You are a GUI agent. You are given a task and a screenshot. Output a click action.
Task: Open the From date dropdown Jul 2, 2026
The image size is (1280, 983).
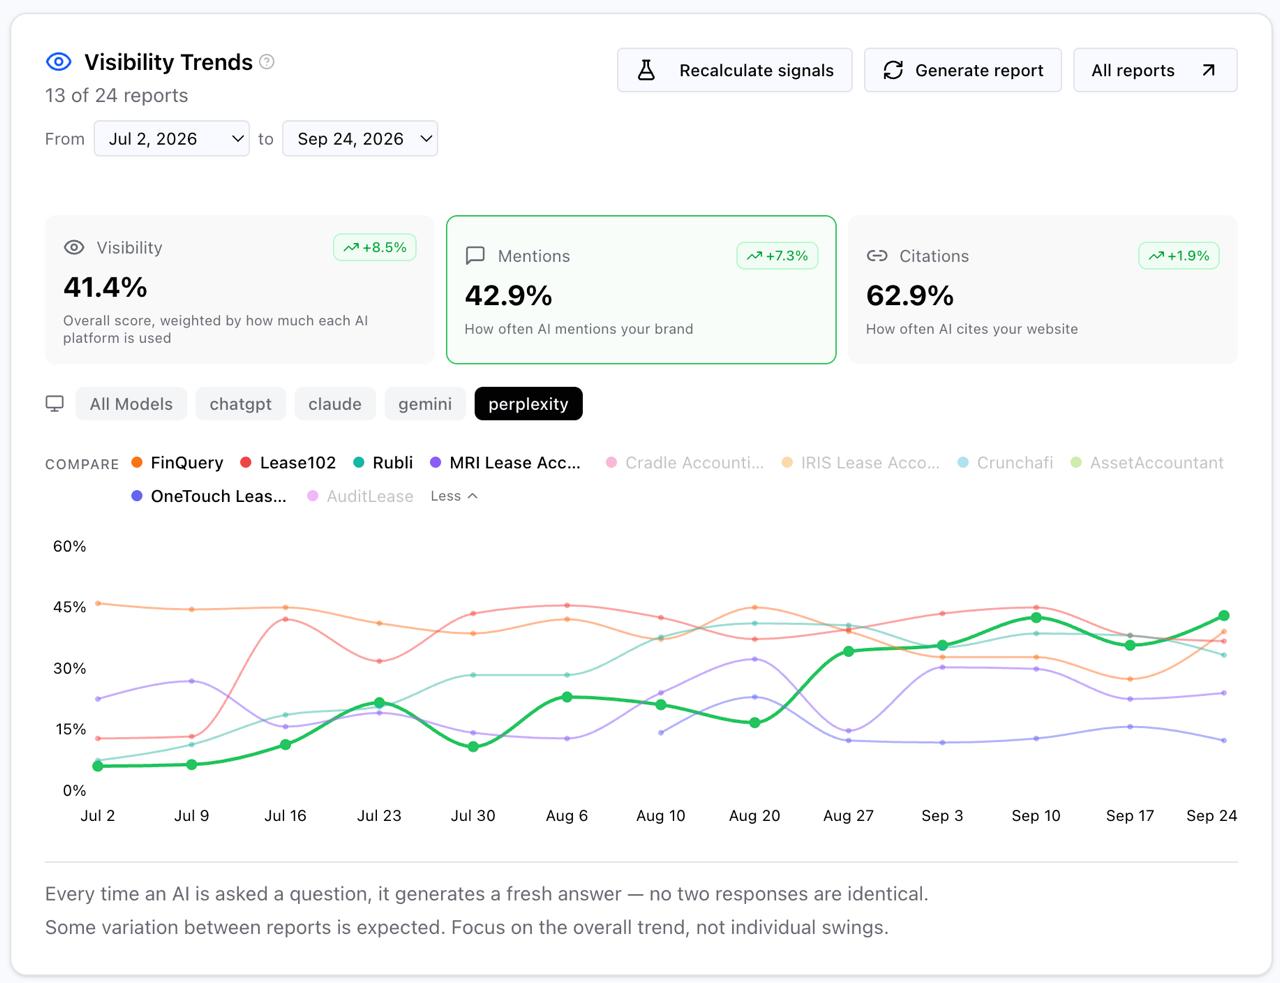click(172, 139)
